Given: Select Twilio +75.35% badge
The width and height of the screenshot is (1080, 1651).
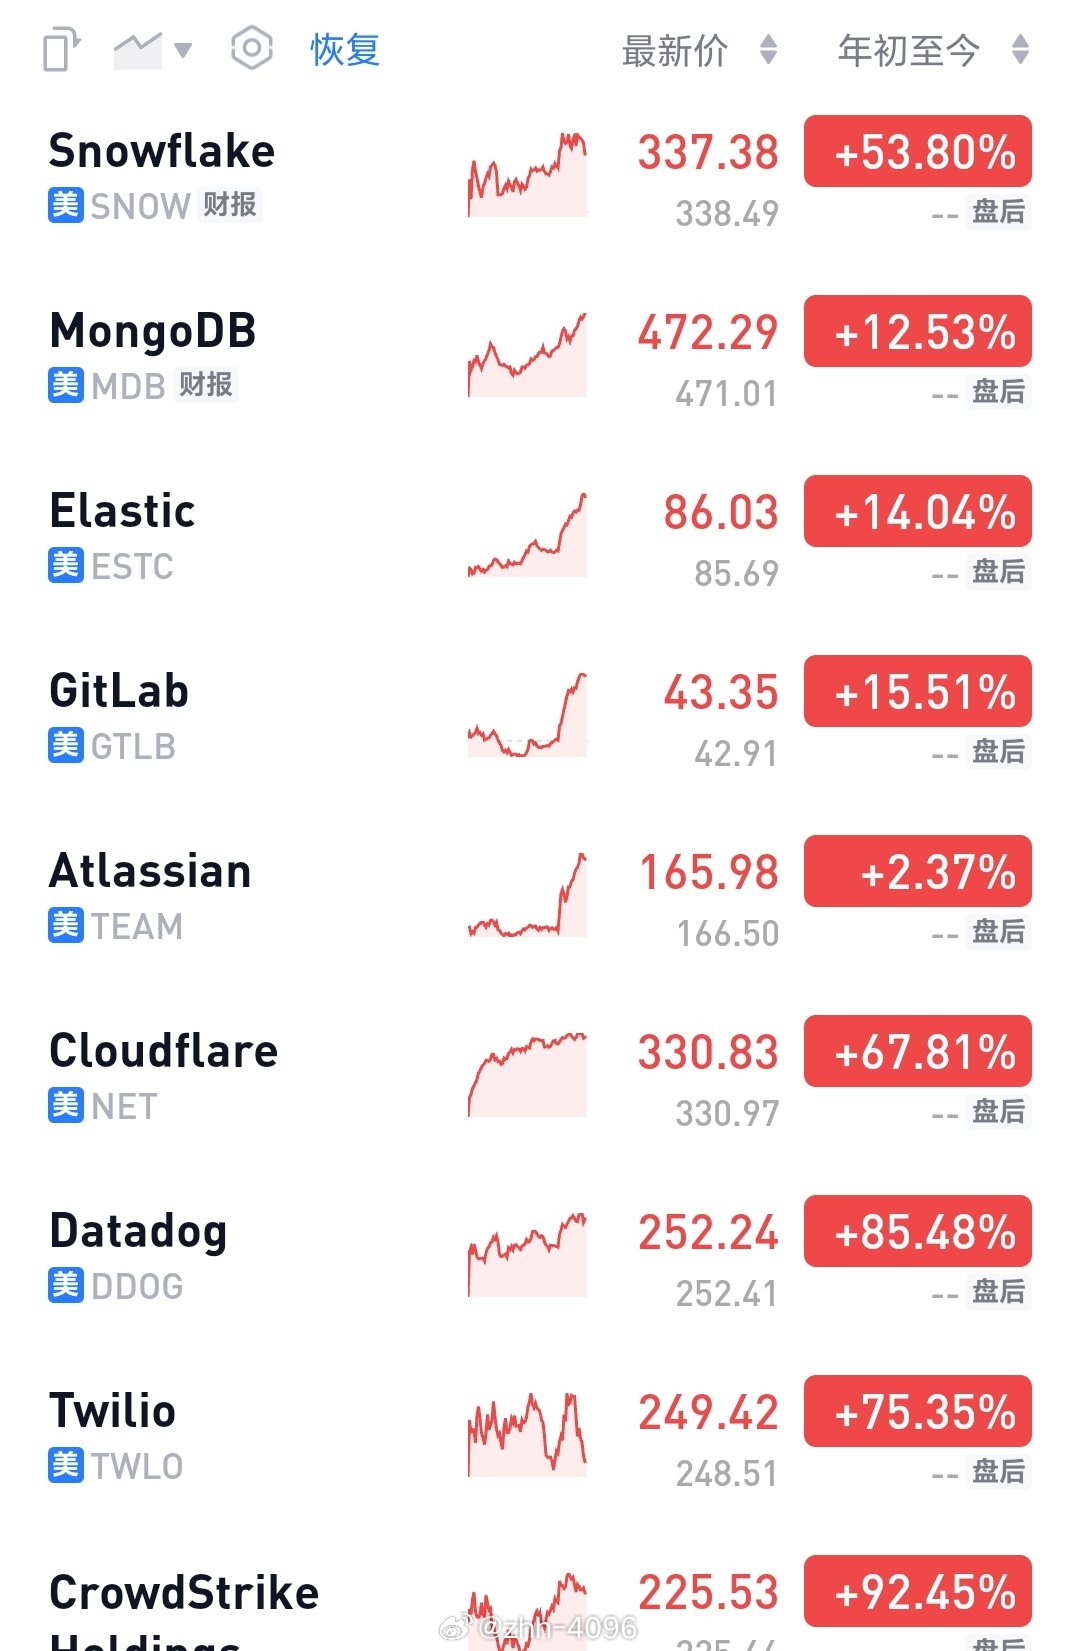Looking at the screenshot, I should click(918, 1411).
